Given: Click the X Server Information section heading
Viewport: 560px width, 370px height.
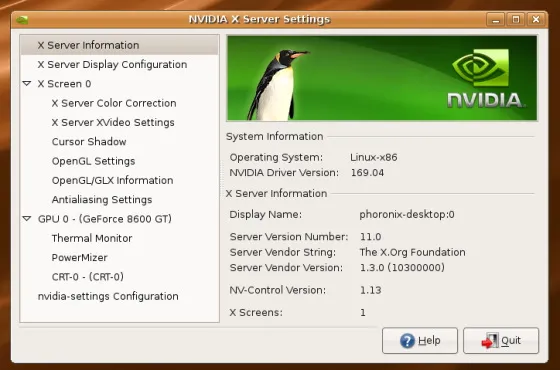Looking at the screenshot, I should (276, 193).
